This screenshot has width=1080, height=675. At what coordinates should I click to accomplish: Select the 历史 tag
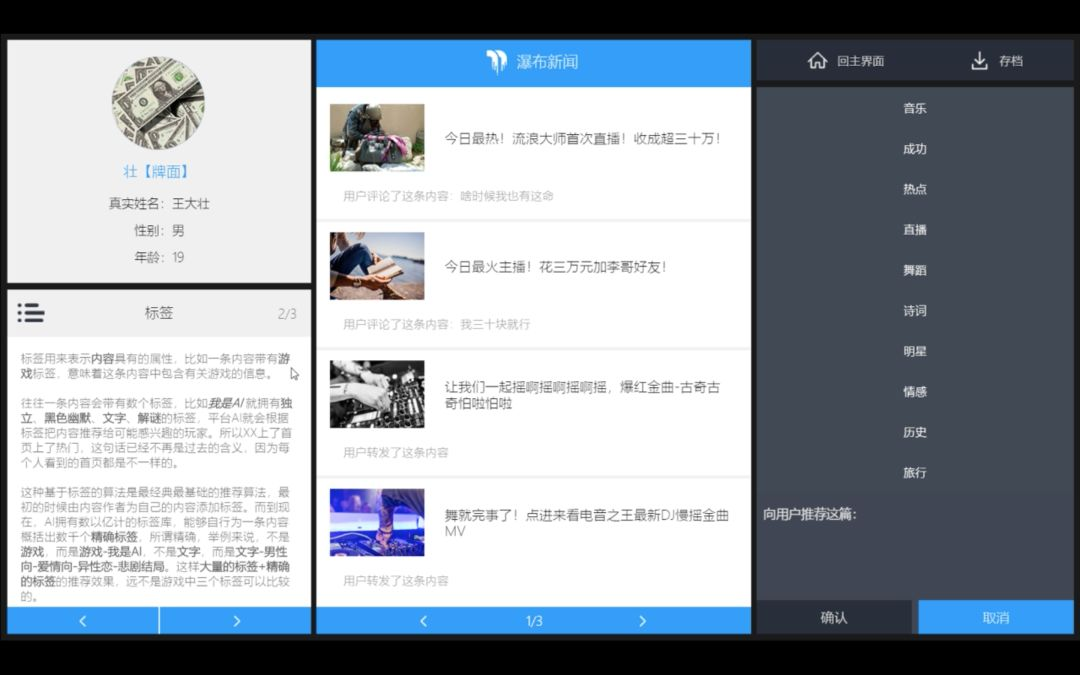(x=915, y=432)
